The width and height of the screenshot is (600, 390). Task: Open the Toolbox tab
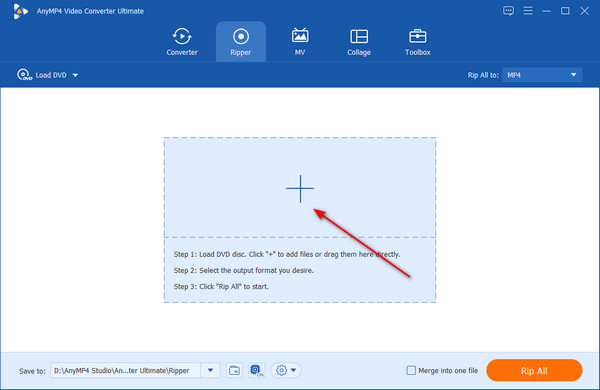[417, 42]
